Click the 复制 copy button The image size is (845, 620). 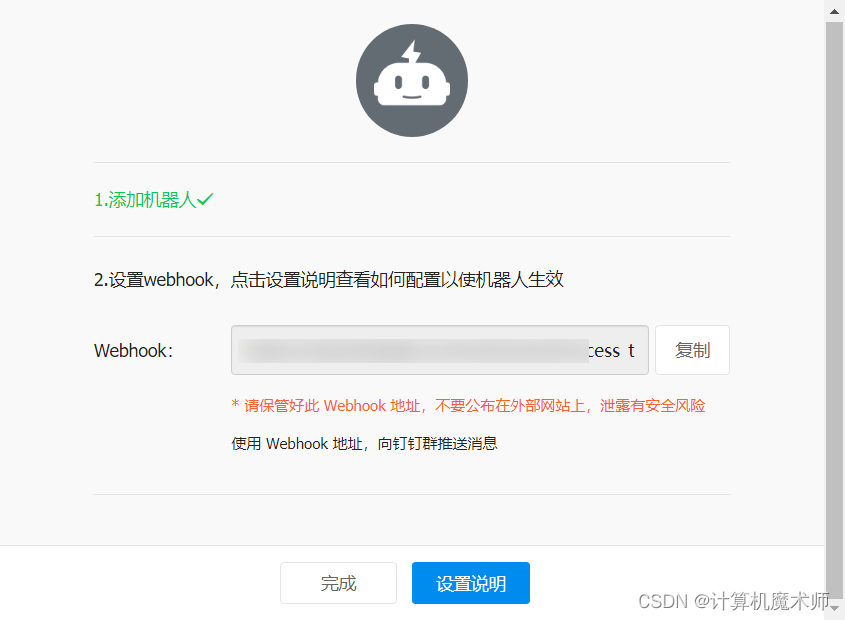tap(692, 350)
